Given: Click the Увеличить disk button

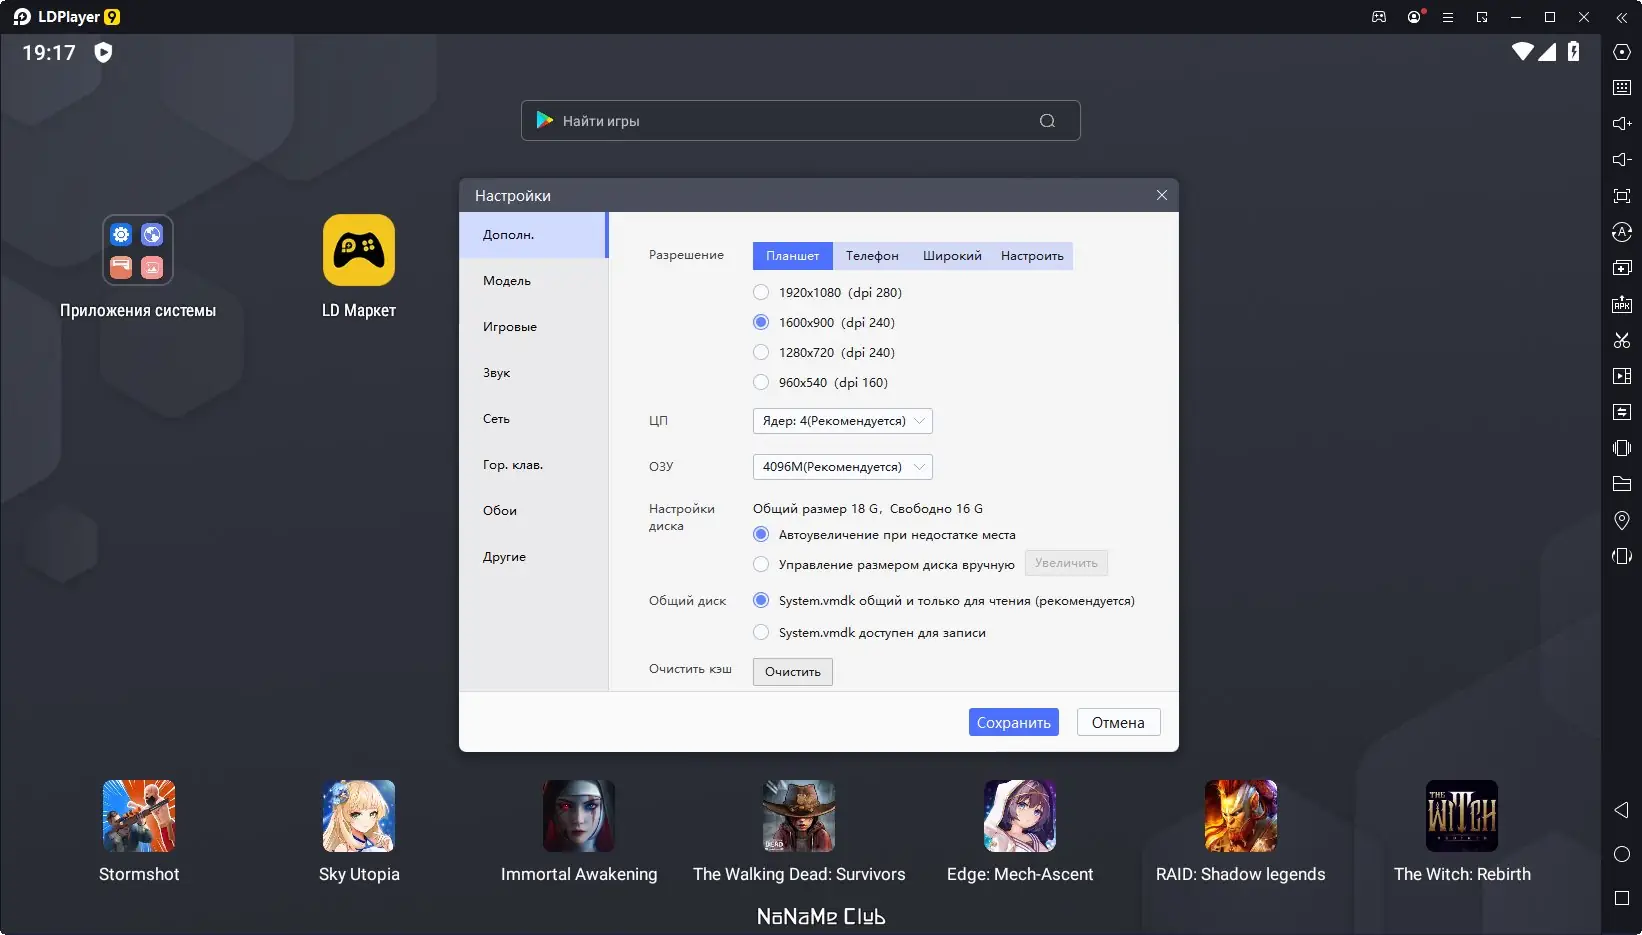Looking at the screenshot, I should (1066, 563).
